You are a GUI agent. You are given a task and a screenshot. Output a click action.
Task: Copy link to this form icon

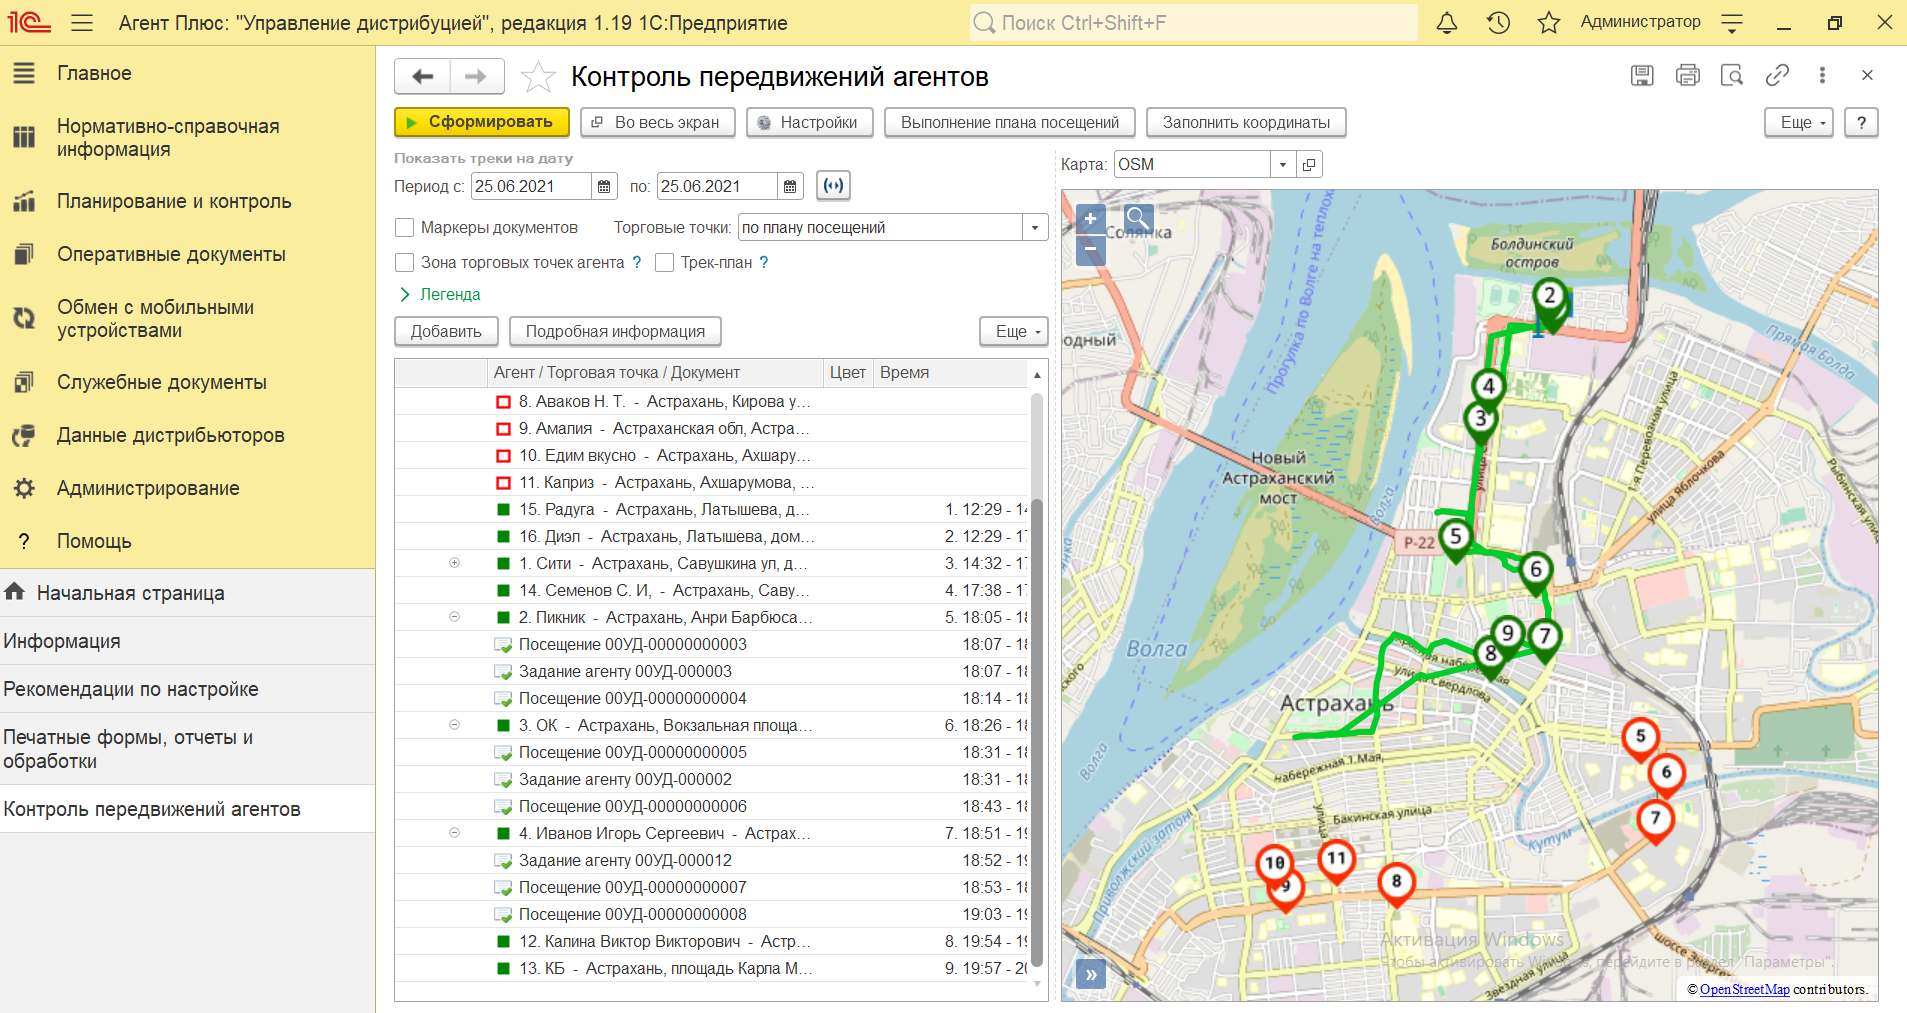click(x=1777, y=75)
